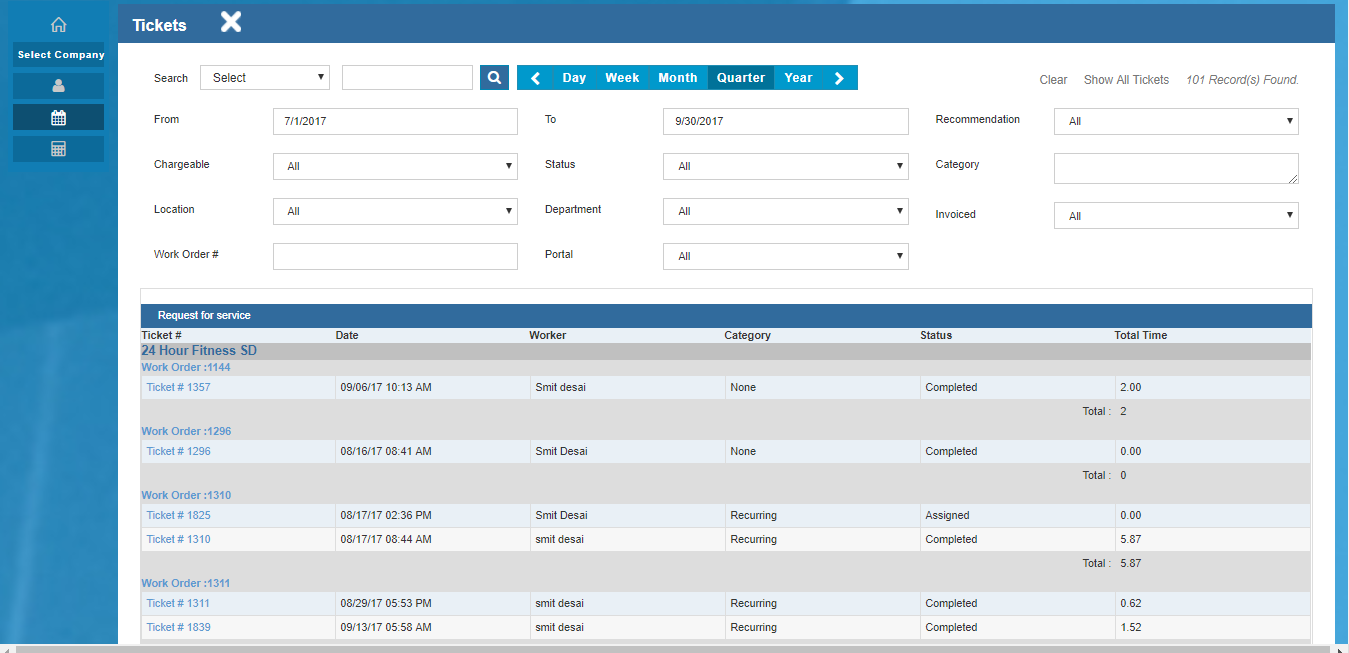This screenshot has height=653, width=1349.
Task: Close the Tickets panel with X
Action: 231,22
